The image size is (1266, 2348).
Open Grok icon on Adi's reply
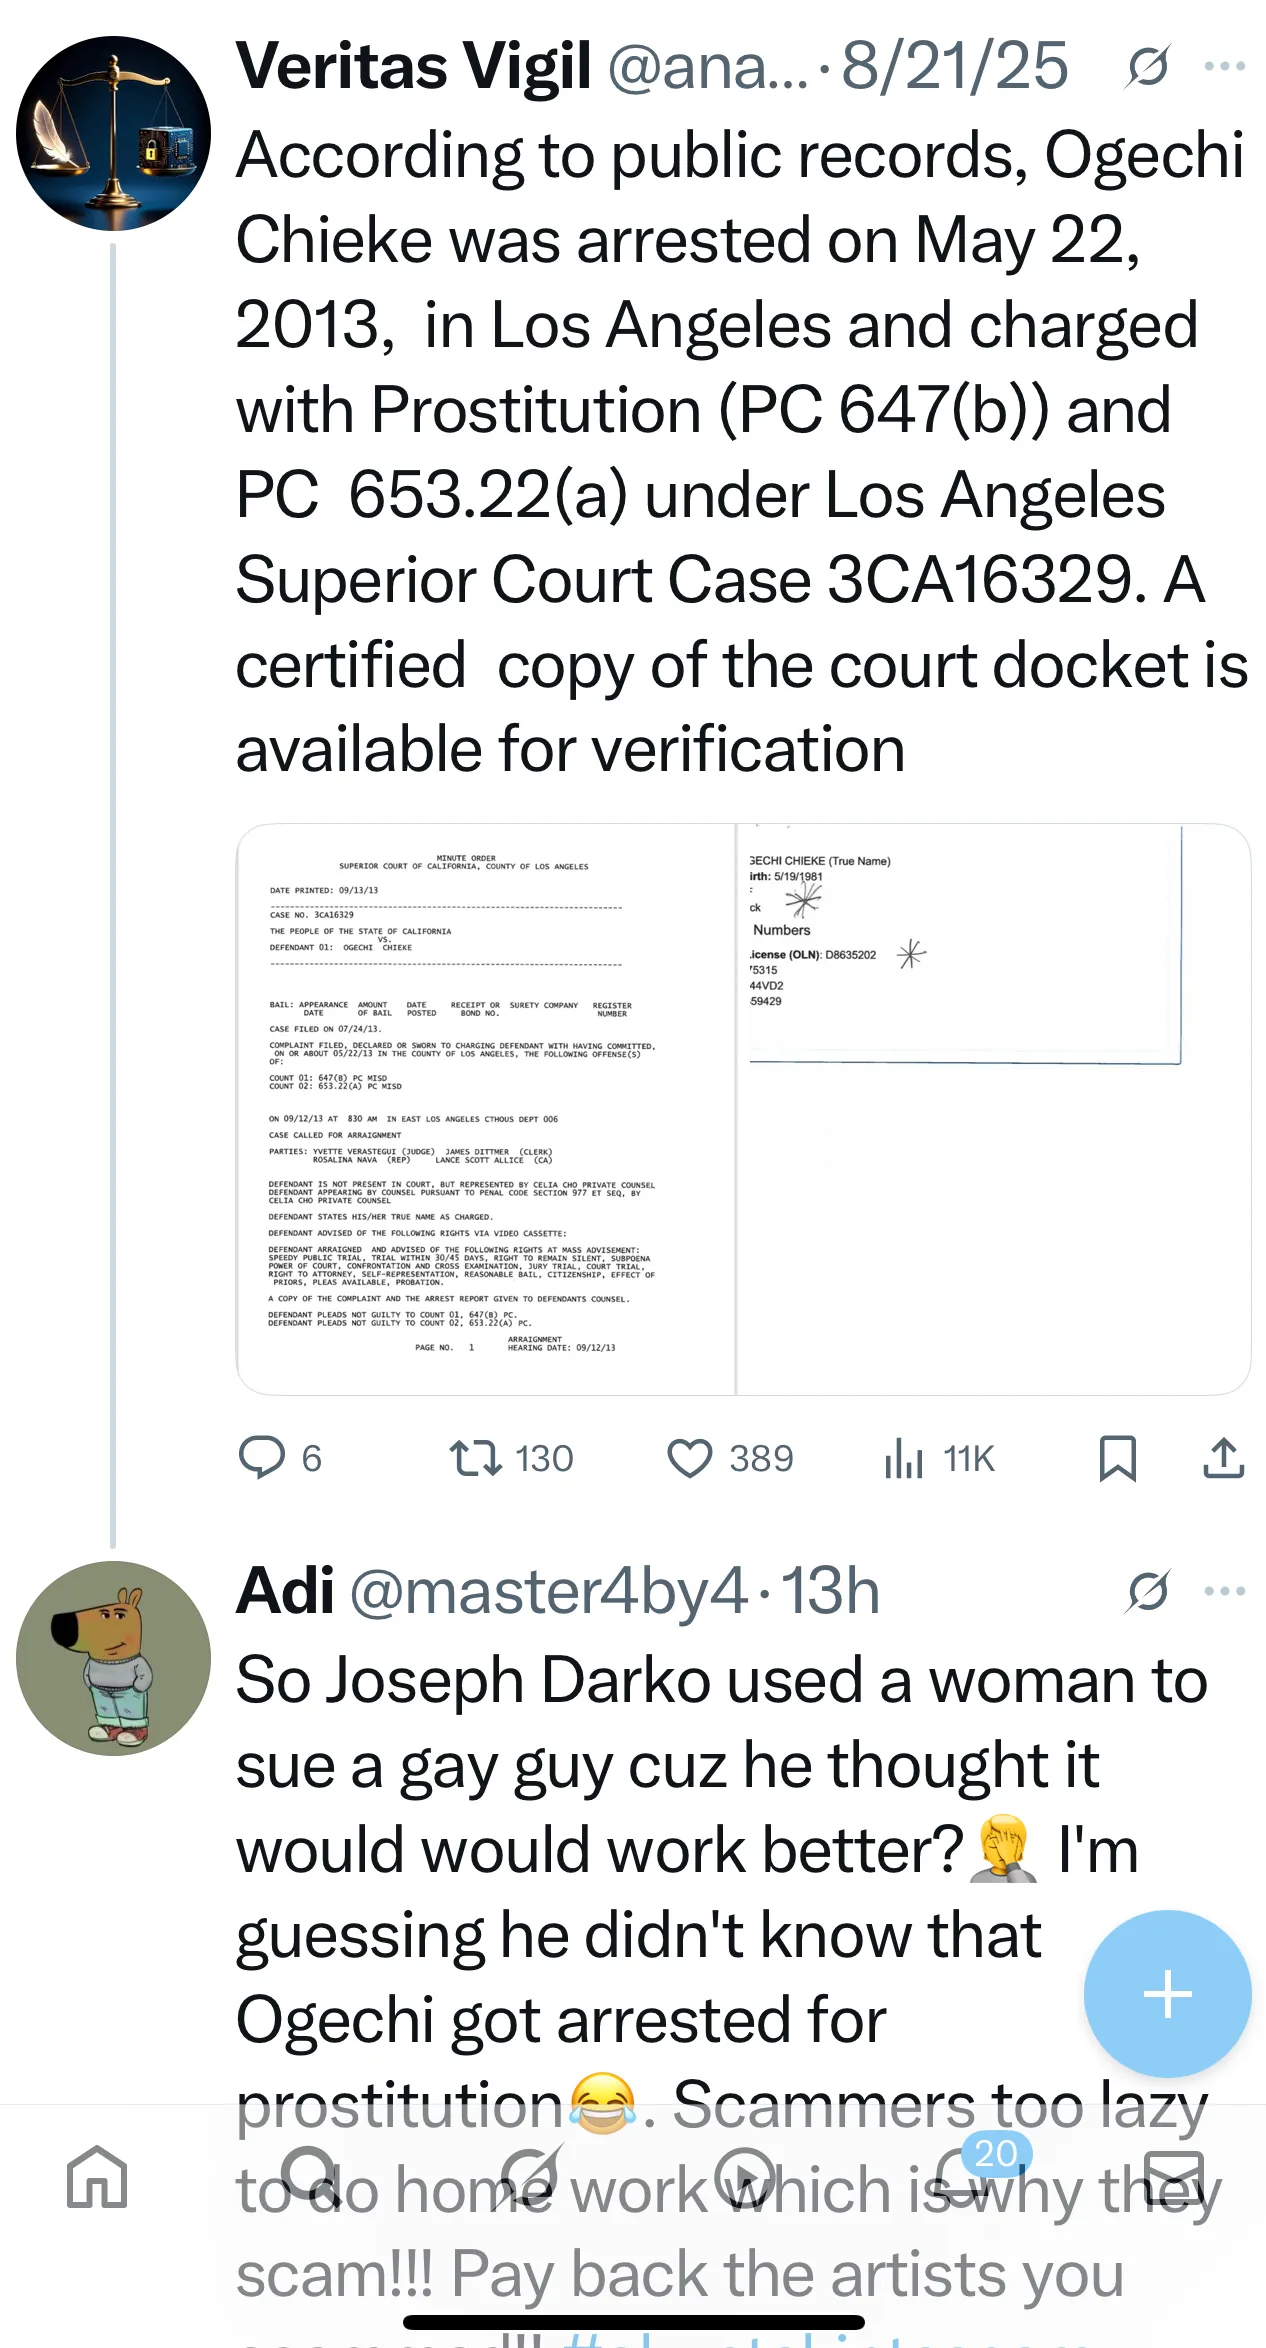tap(1147, 1591)
